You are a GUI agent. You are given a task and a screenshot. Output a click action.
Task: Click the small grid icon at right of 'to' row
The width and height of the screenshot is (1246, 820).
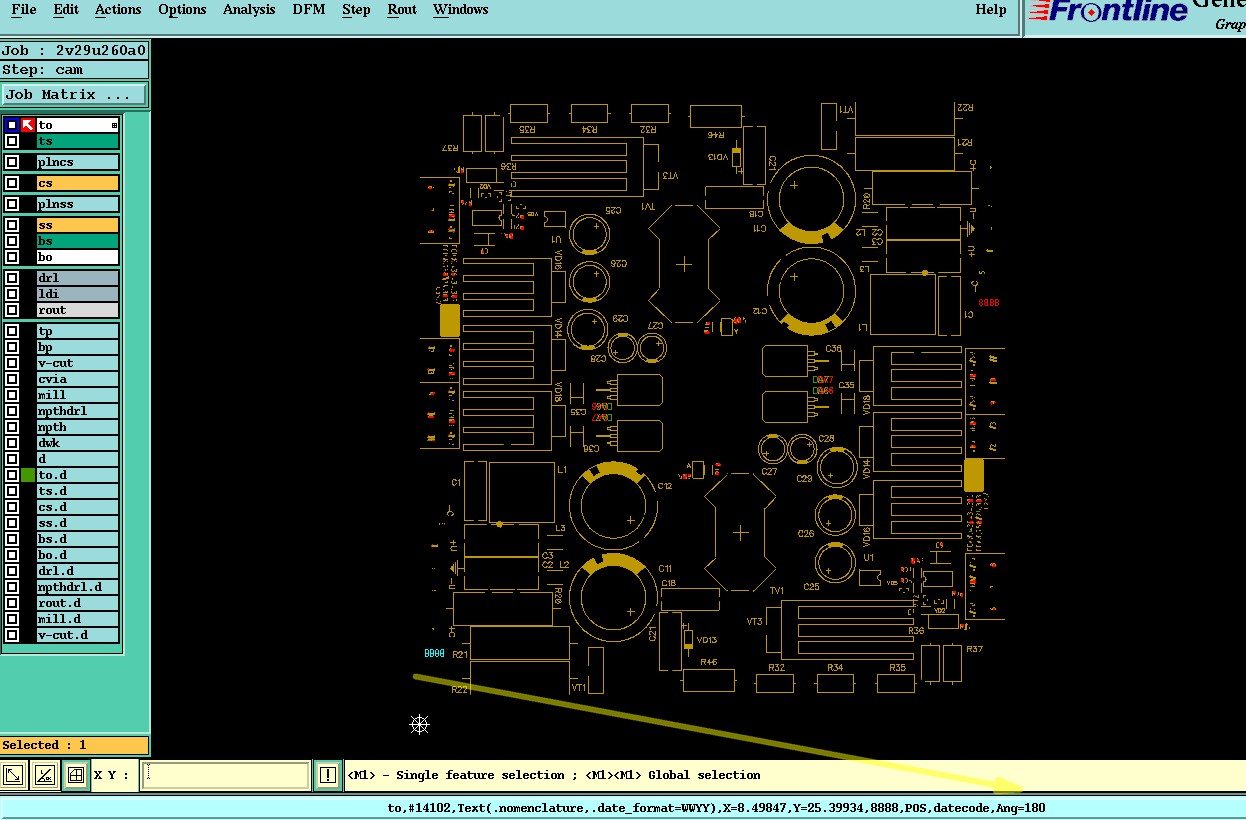click(x=114, y=126)
